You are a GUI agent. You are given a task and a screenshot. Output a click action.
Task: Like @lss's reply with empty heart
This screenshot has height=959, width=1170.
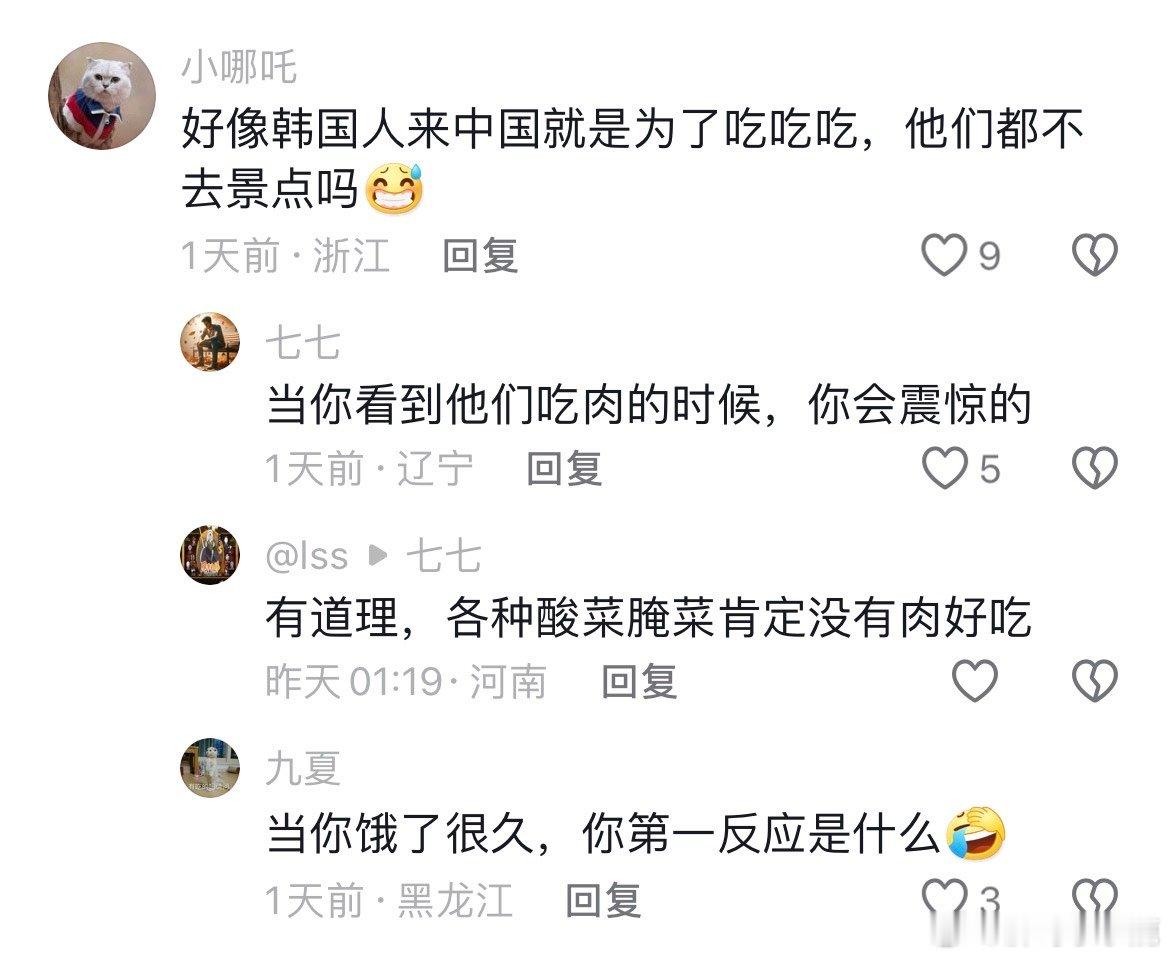tap(975, 681)
